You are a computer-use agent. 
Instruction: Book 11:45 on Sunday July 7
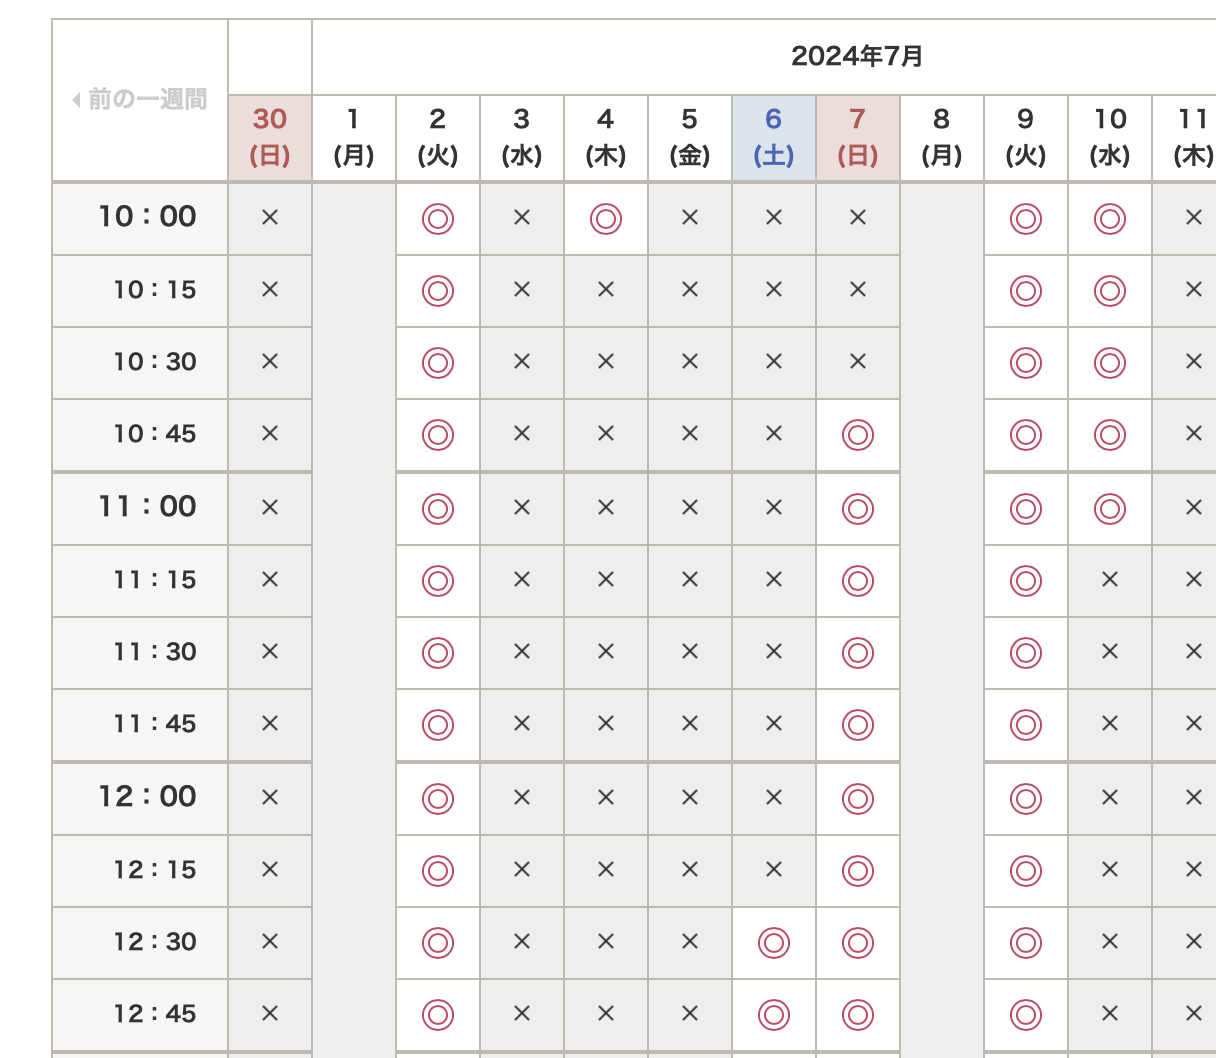[x=858, y=724]
